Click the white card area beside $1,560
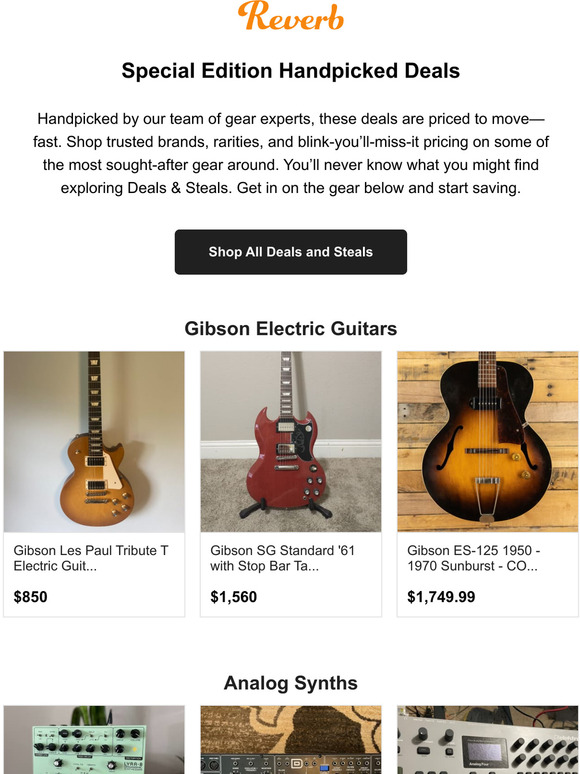Screen dimensions: 580x774 click(x=318, y=597)
